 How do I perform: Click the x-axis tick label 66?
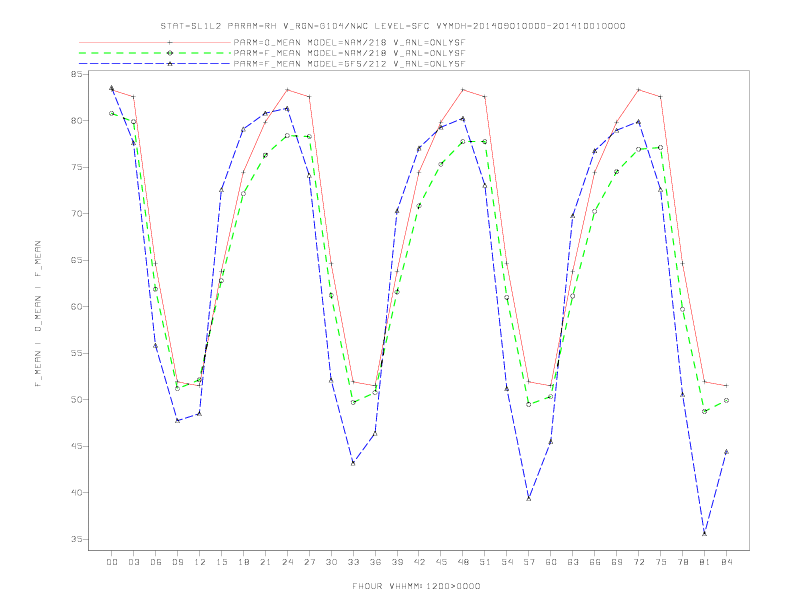pyautogui.click(x=595, y=562)
